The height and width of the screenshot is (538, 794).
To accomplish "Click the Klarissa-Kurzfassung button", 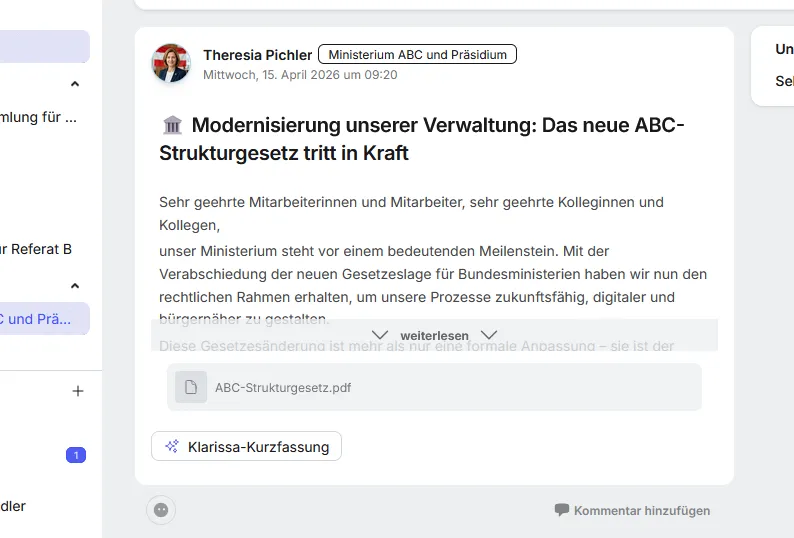I will pyautogui.click(x=246, y=446).
